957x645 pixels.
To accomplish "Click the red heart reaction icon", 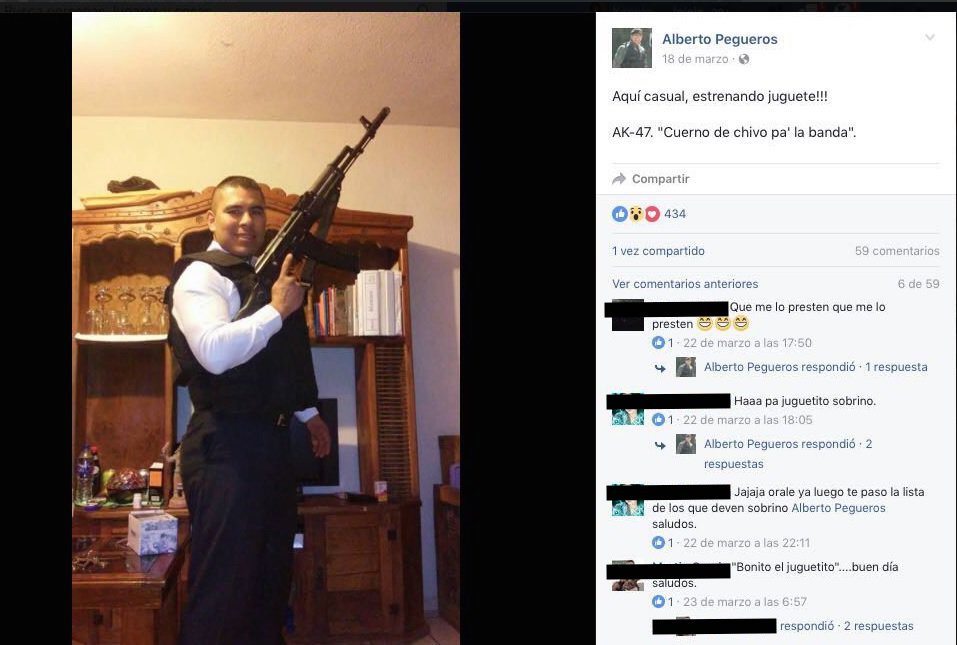I will click(x=652, y=214).
